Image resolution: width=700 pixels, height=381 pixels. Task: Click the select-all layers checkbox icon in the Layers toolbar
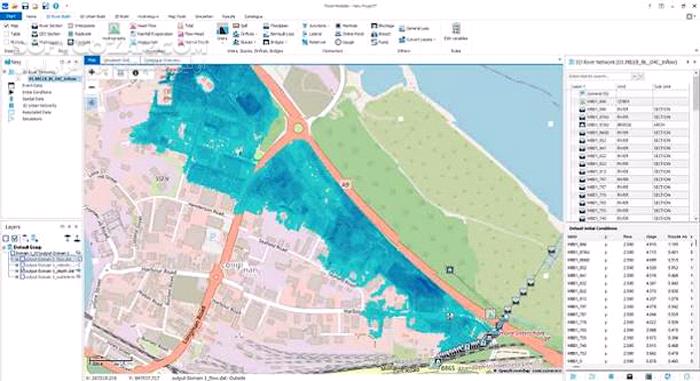pyautogui.click(x=15, y=238)
